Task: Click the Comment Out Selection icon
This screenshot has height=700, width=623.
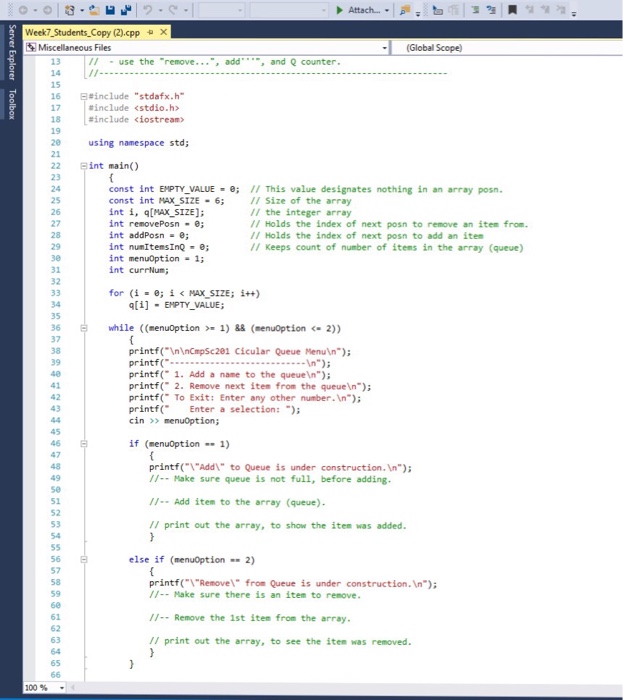Action: point(475,10)
